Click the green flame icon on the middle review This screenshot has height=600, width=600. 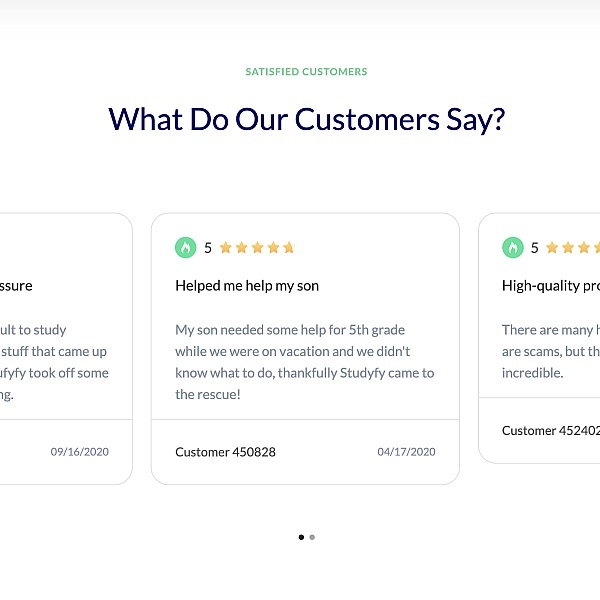[x=186, y=248]
